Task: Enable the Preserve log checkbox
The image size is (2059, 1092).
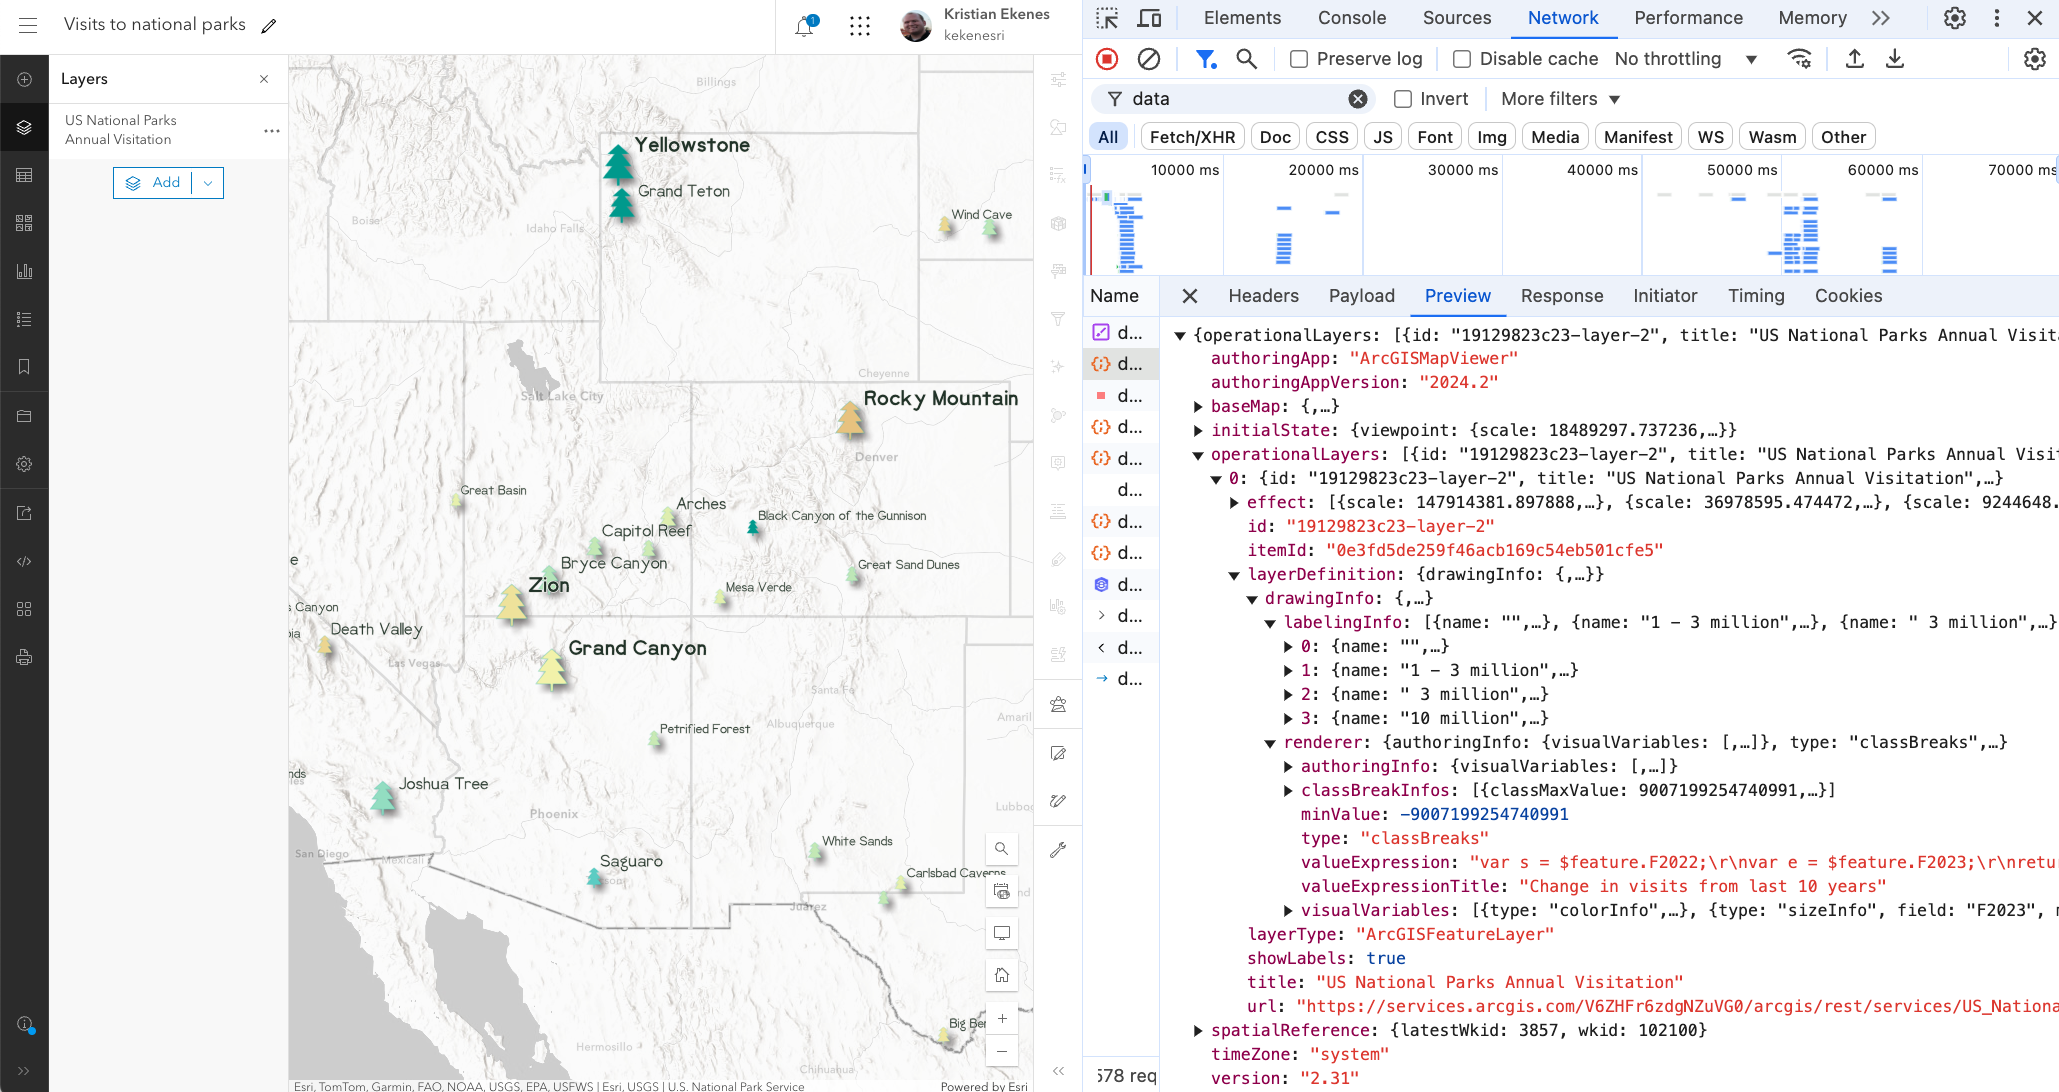Action: click(1299, 59)
